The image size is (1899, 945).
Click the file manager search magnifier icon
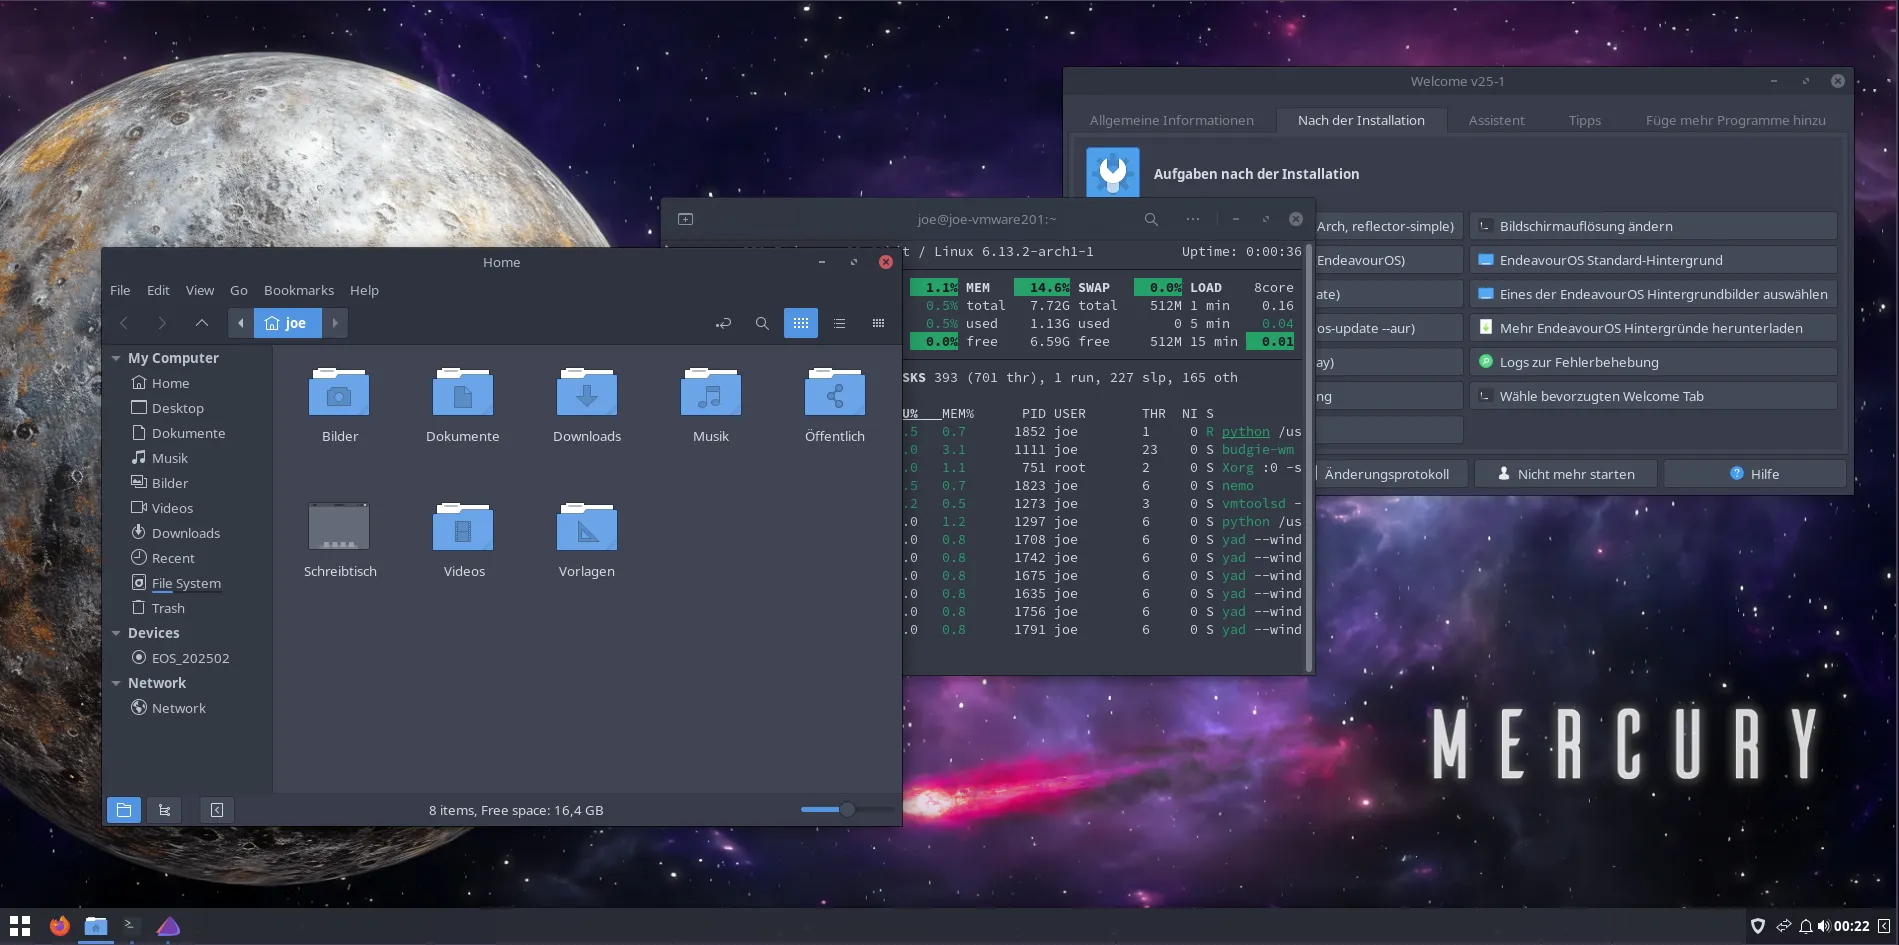point(762,323)
